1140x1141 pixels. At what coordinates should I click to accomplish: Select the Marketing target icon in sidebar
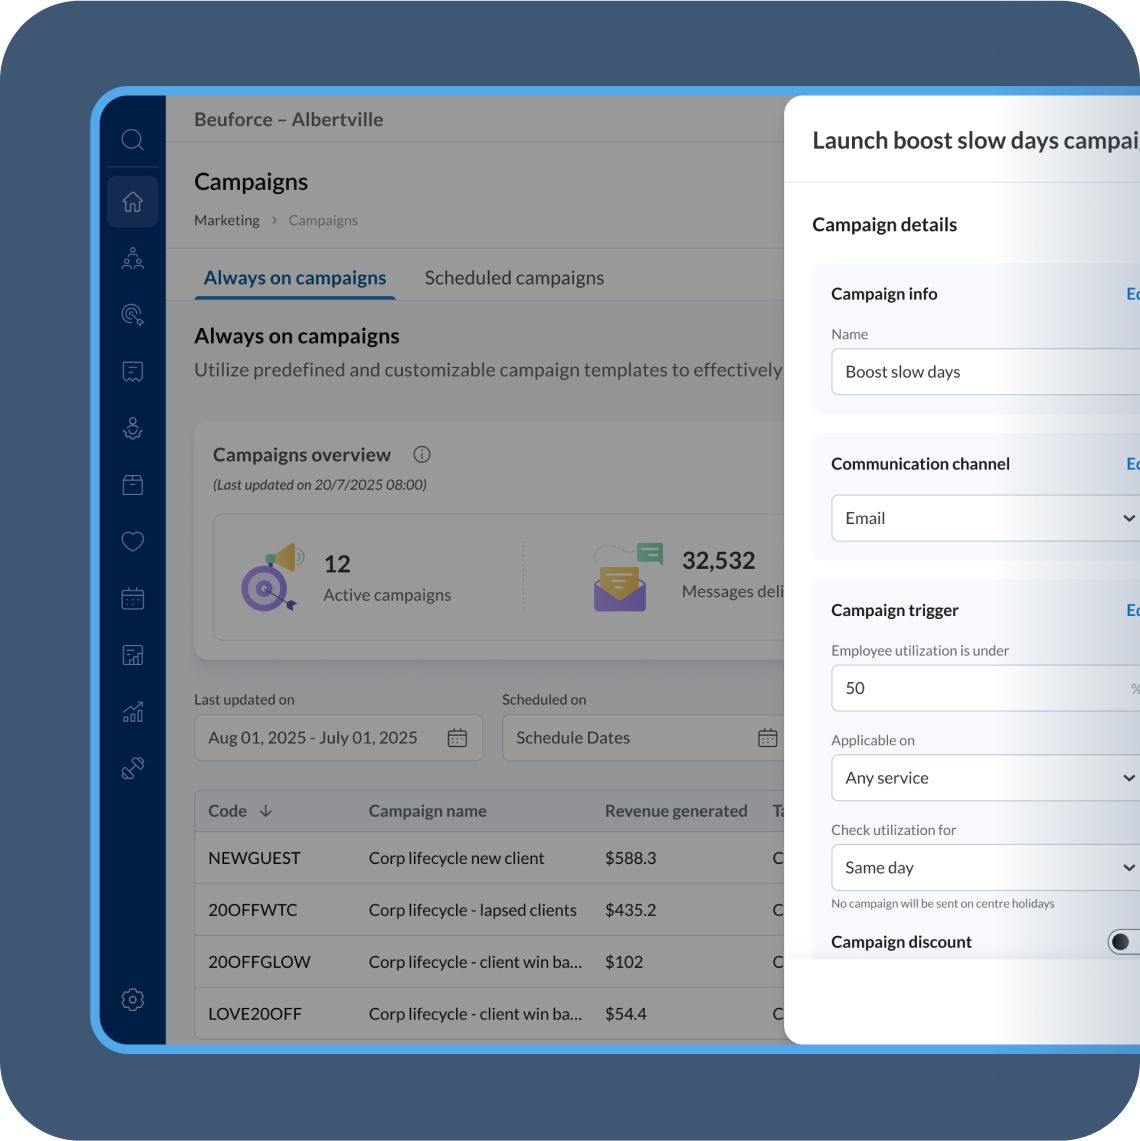pos(133,315)
